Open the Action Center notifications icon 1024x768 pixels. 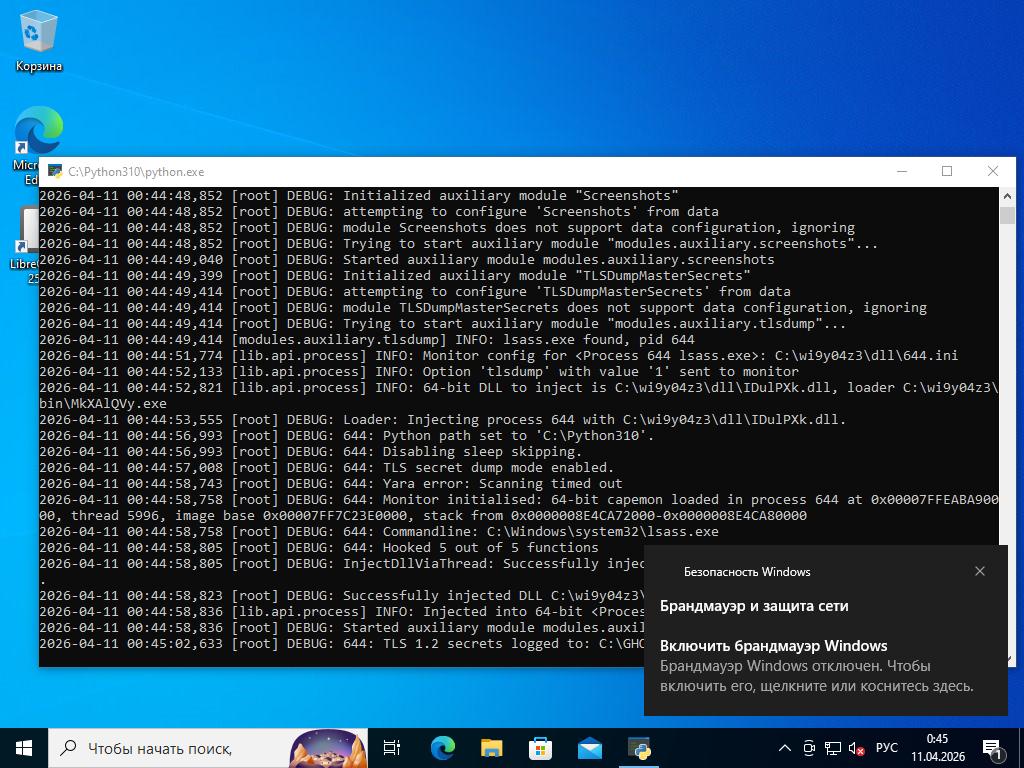click(x=993, y=748)
